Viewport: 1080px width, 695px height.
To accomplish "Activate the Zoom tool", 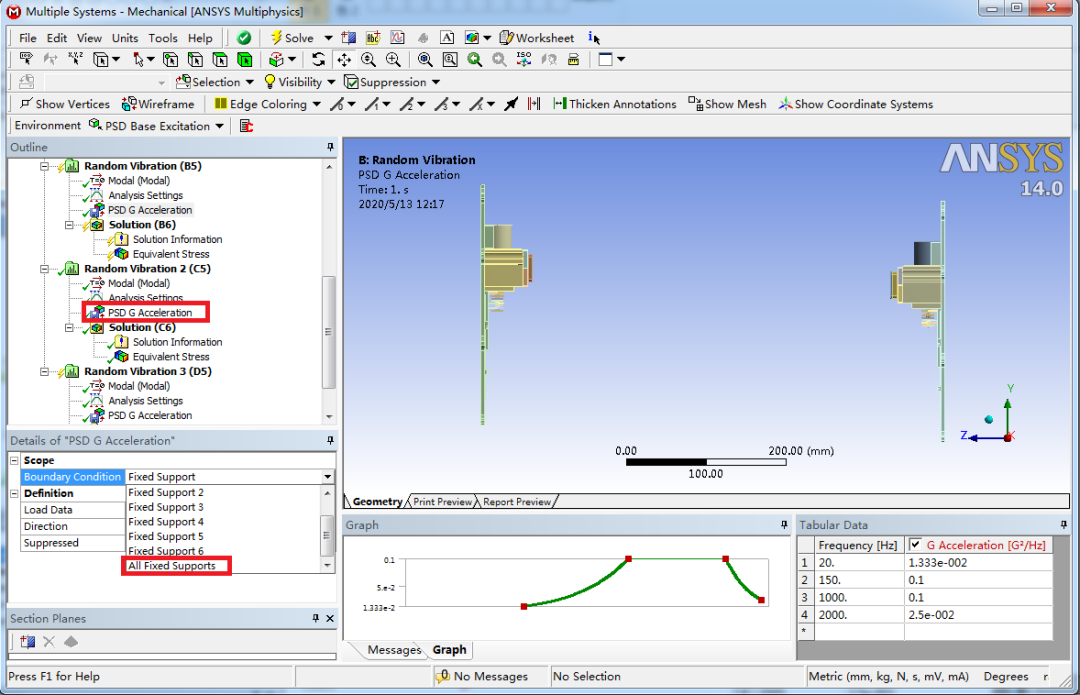I will coord(368,60).
